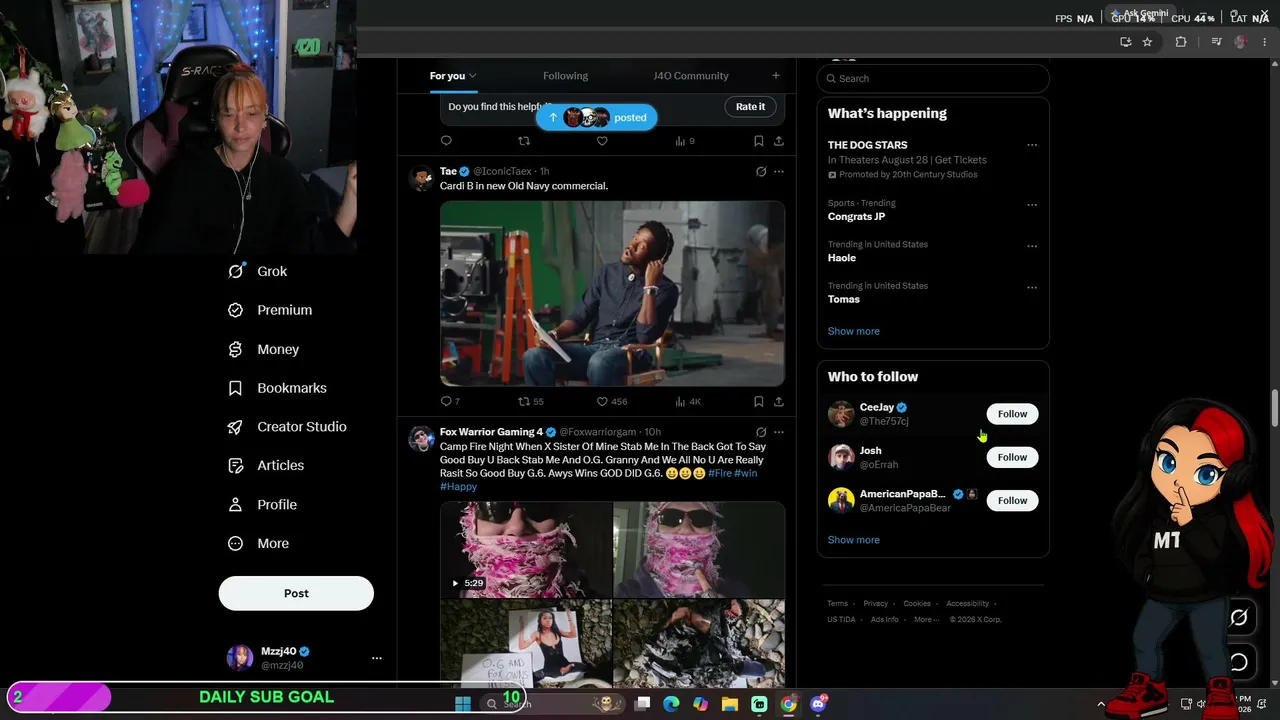Add a new timeline tab with plus
Viewport: 1280px width, 720px height.
[775, 76]
